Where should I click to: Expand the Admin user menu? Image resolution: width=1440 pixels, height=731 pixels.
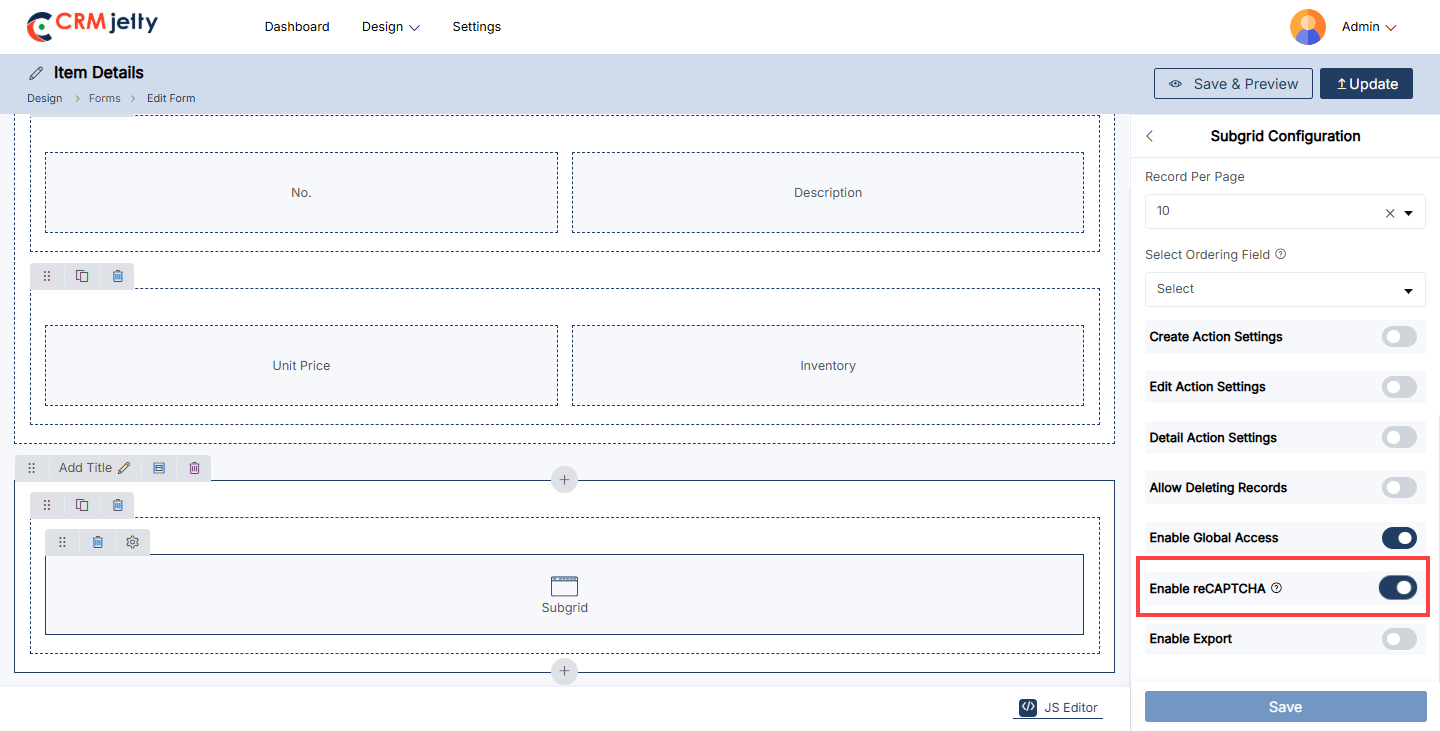(1368, 27)
